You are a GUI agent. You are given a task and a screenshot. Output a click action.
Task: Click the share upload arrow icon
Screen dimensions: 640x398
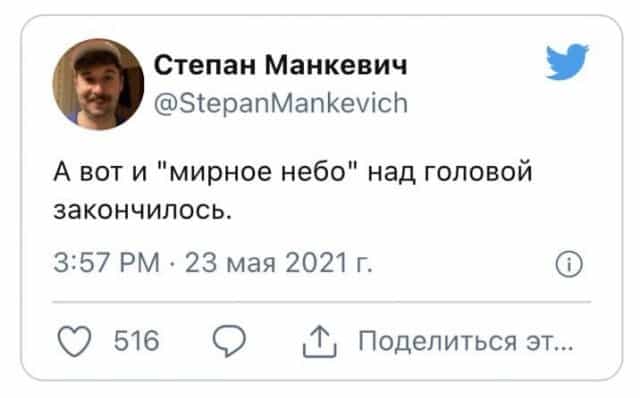pos(320,342)
